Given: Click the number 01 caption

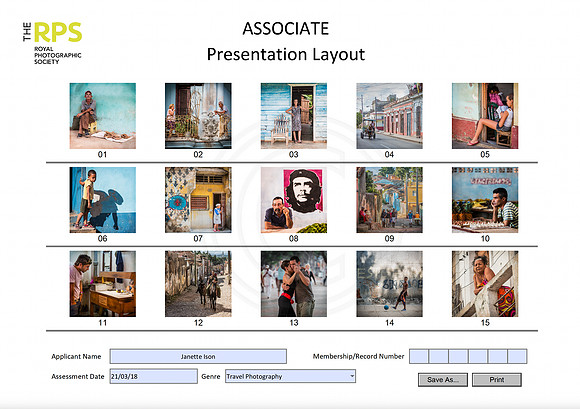Looking at the screenshot, I should pyautogui.click(x=102, y=155).
